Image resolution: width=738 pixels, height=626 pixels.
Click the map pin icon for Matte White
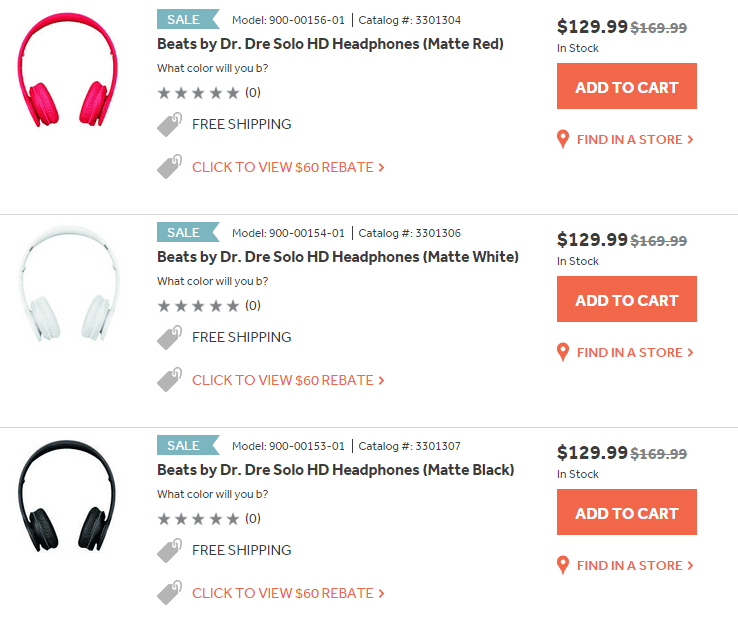pos(562,353)
